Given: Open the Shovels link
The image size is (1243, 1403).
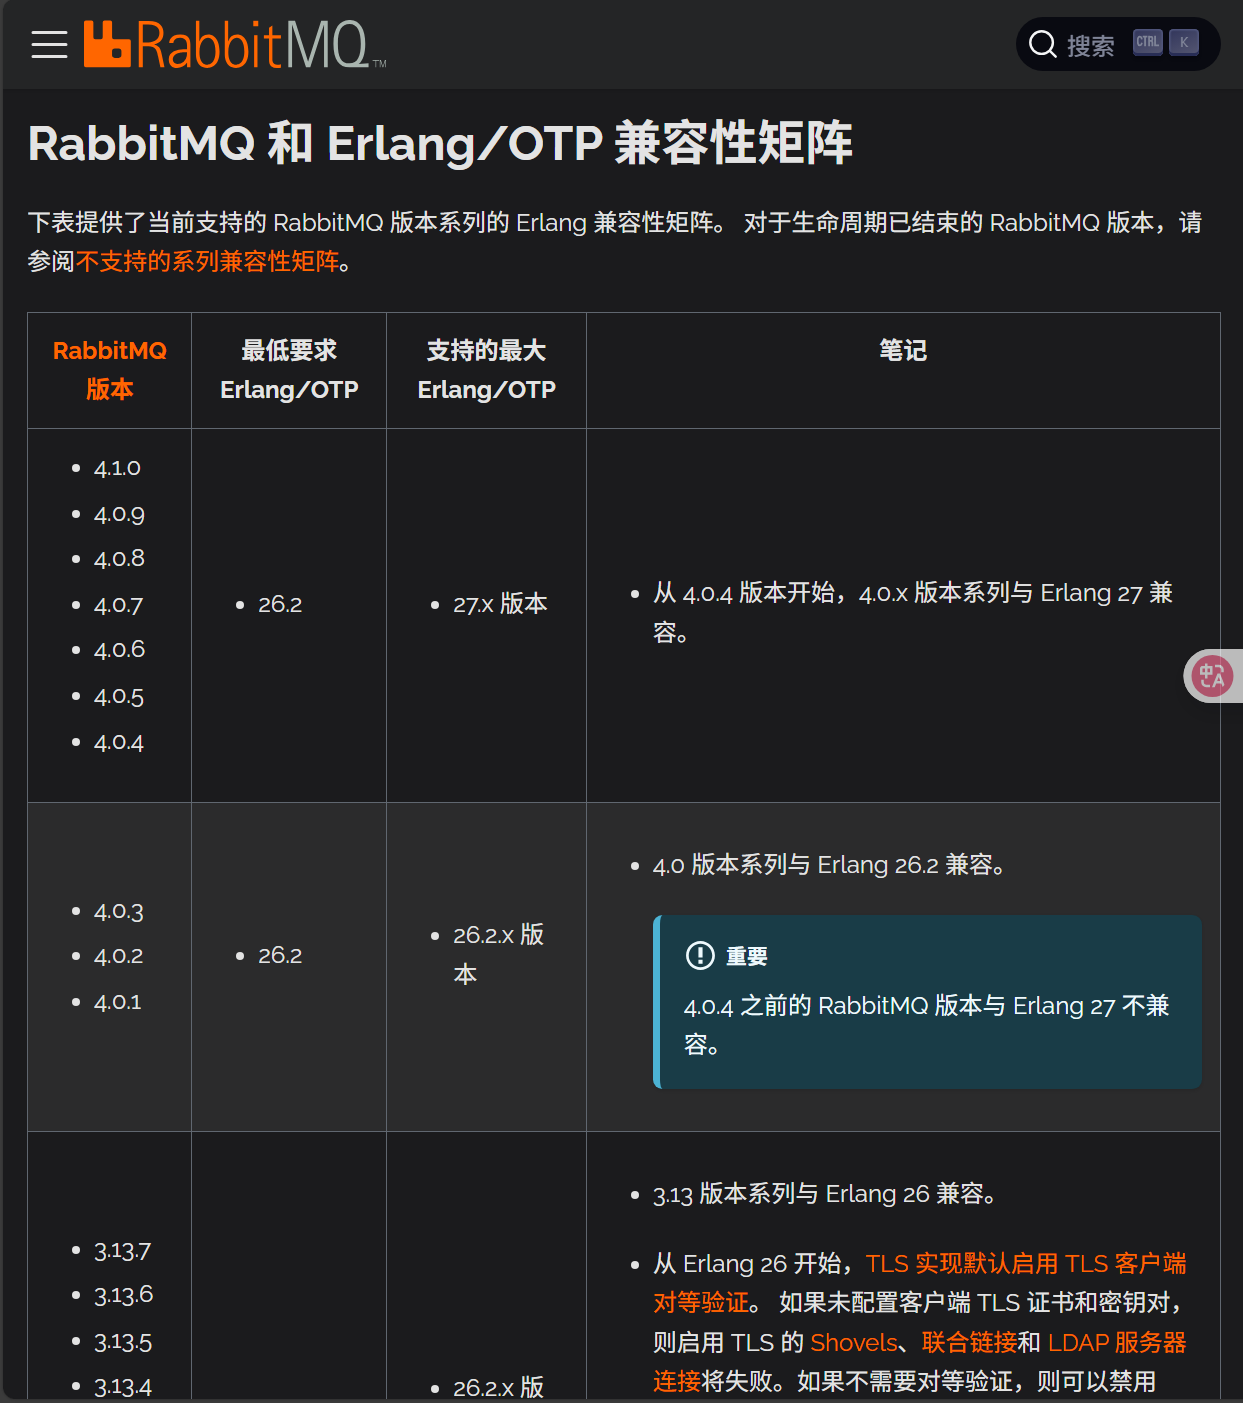Looking at the screenshot, I should (x=853, y=1343).
